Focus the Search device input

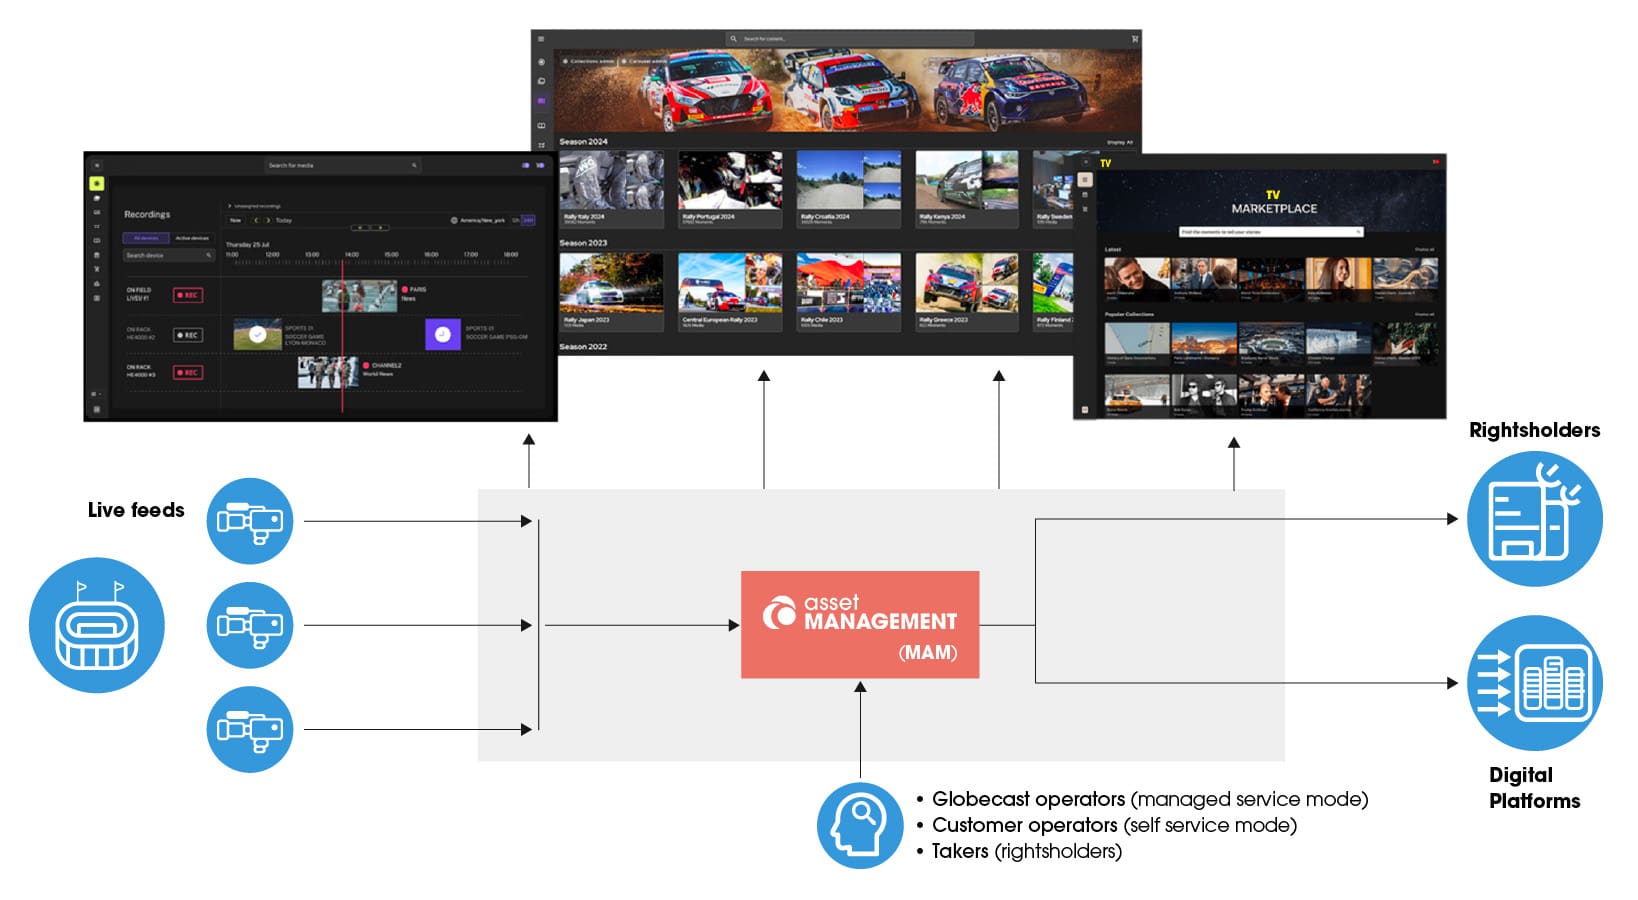click(x=169, y=256)
